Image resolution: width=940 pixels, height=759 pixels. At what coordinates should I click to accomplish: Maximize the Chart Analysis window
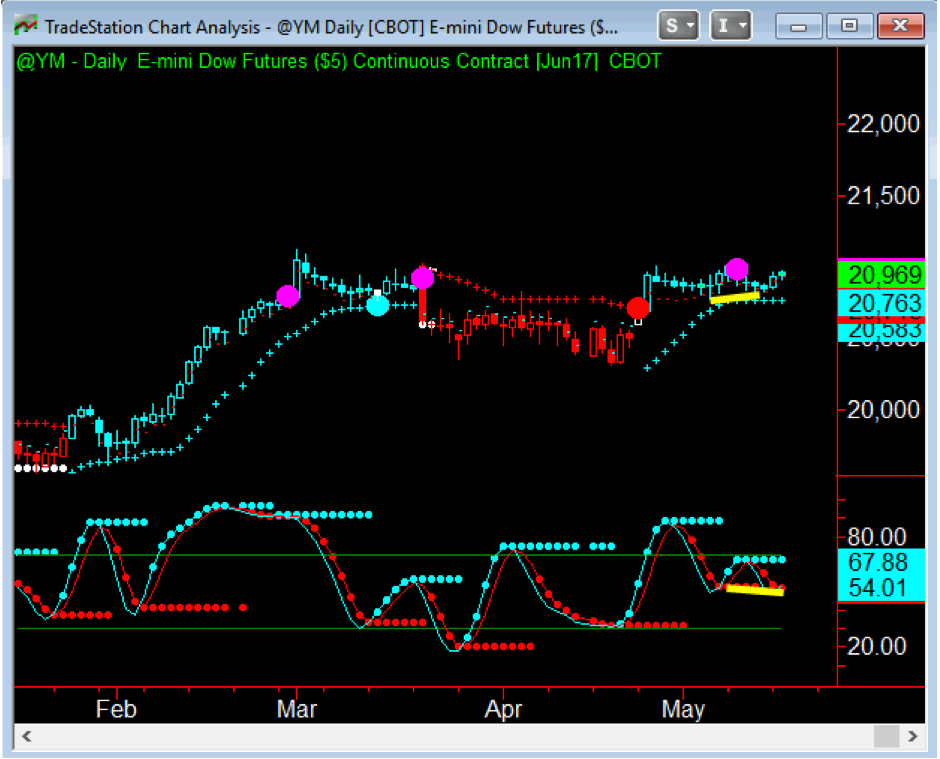coord(849,26)
